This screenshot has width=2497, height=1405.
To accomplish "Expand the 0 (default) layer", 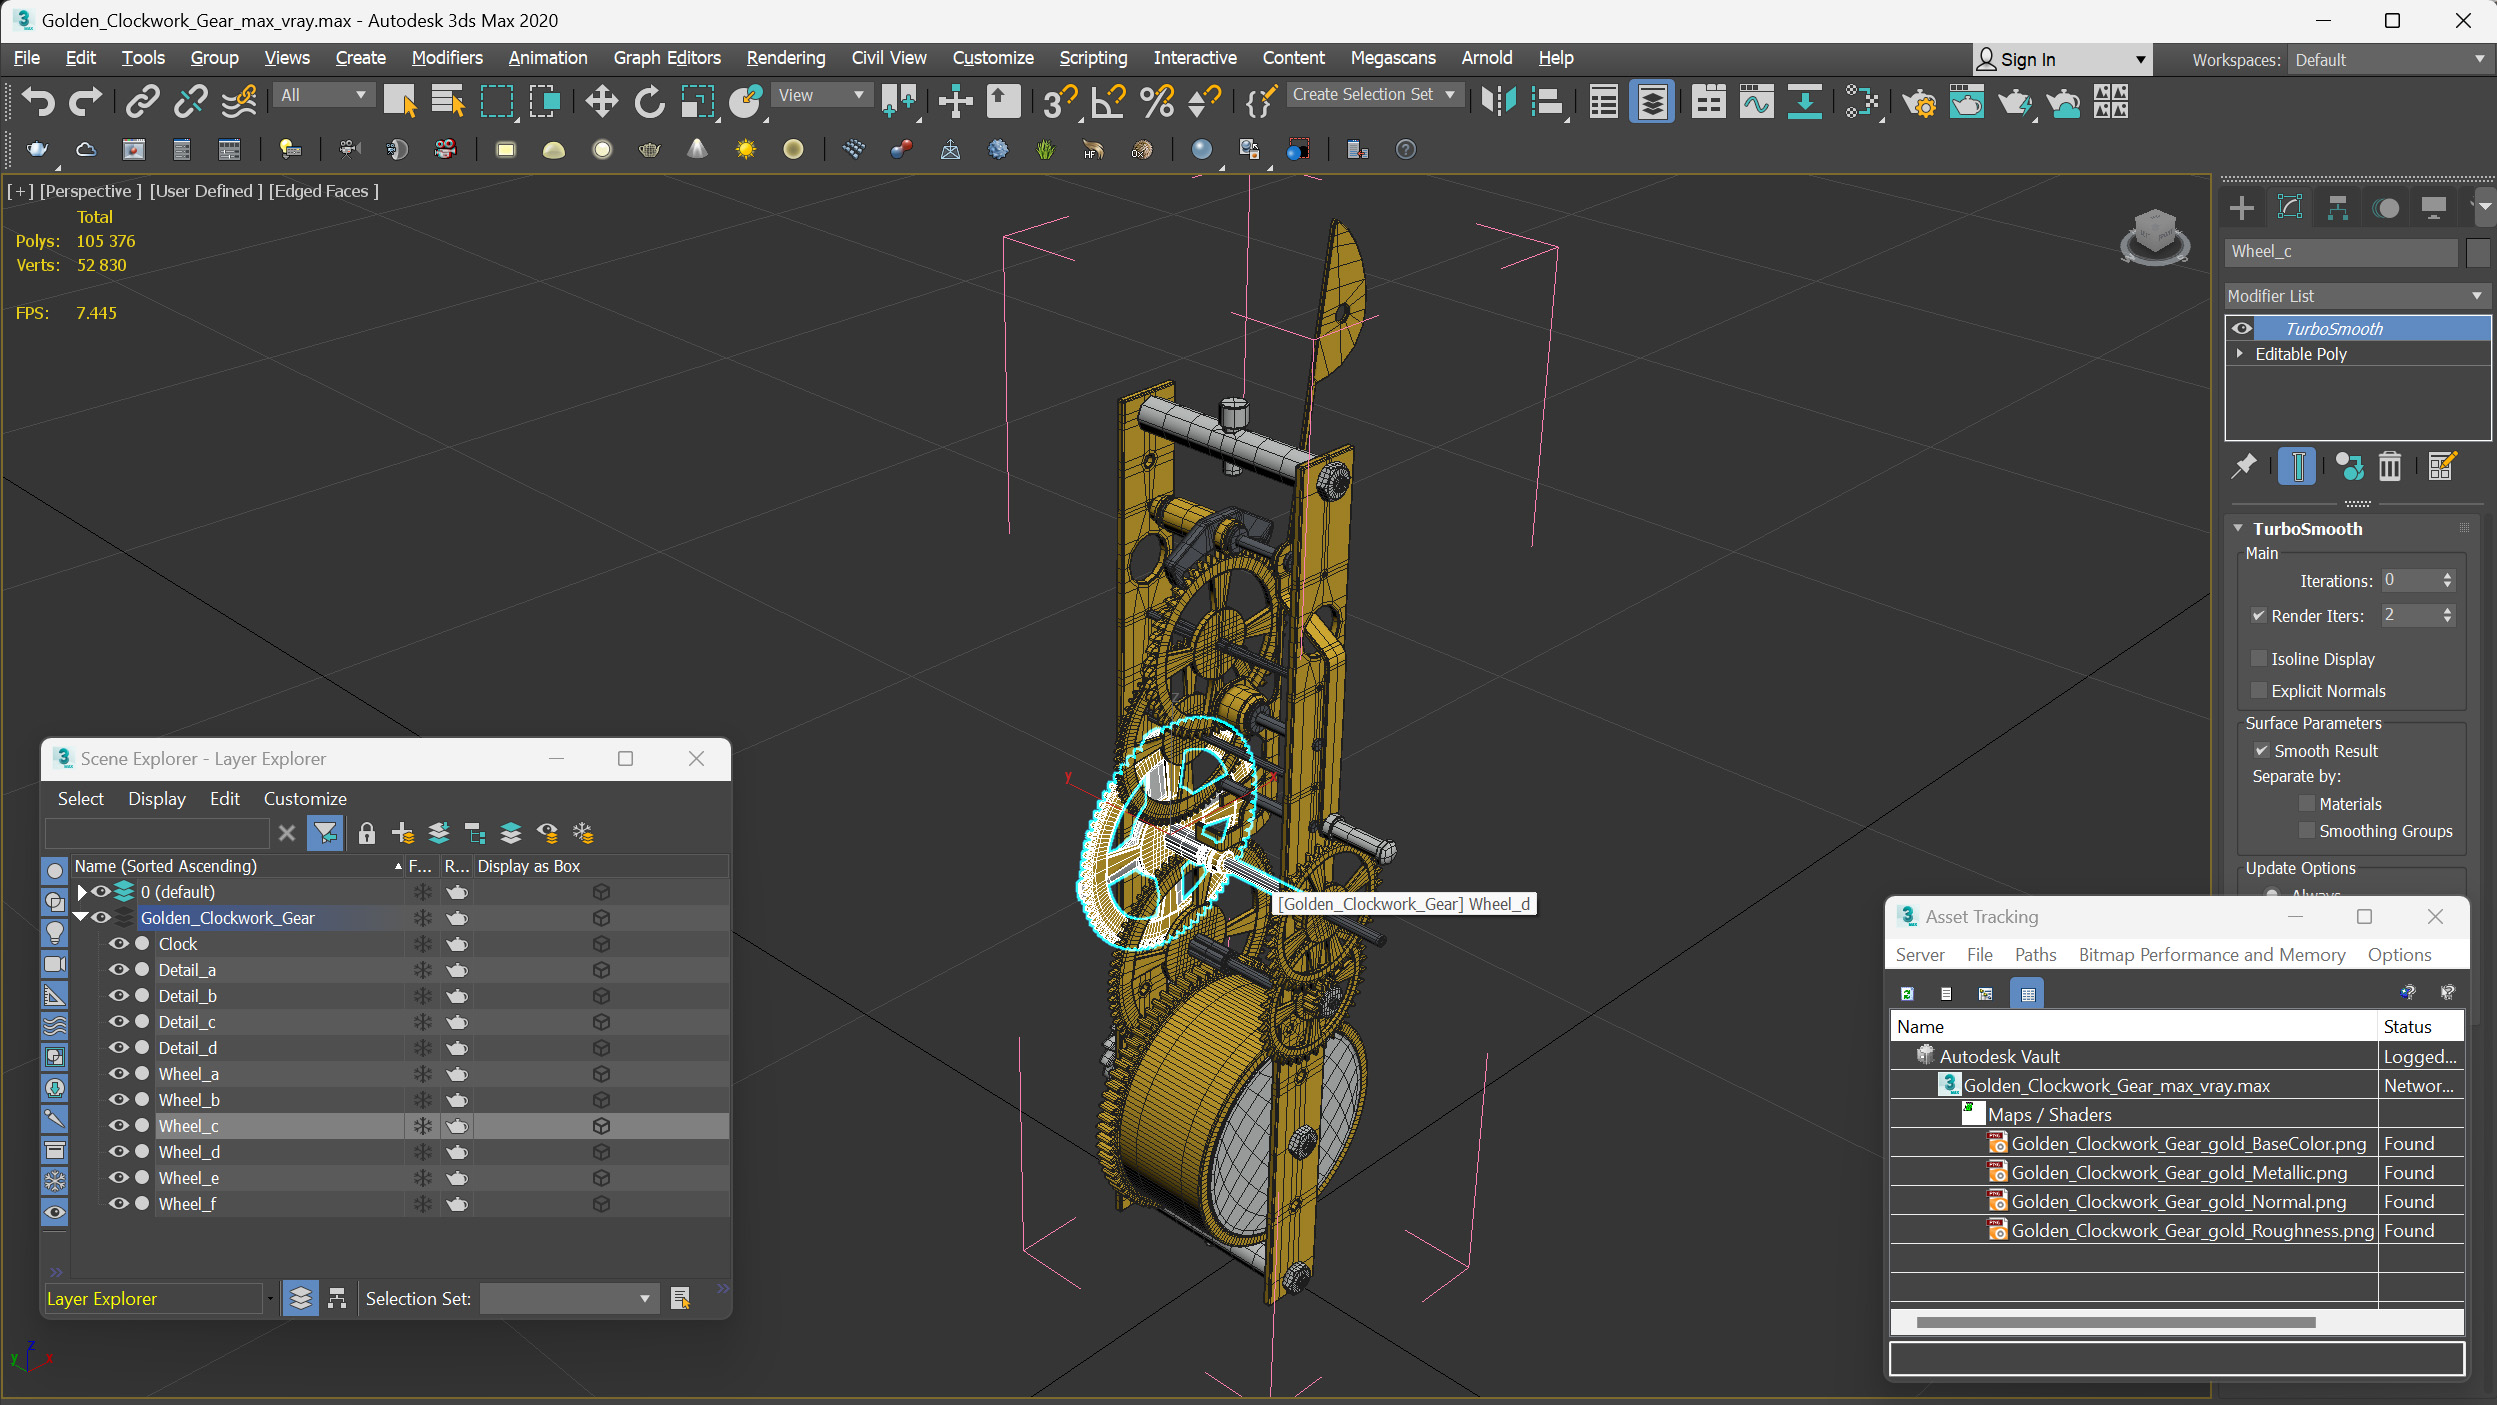I will coord(82,892).
